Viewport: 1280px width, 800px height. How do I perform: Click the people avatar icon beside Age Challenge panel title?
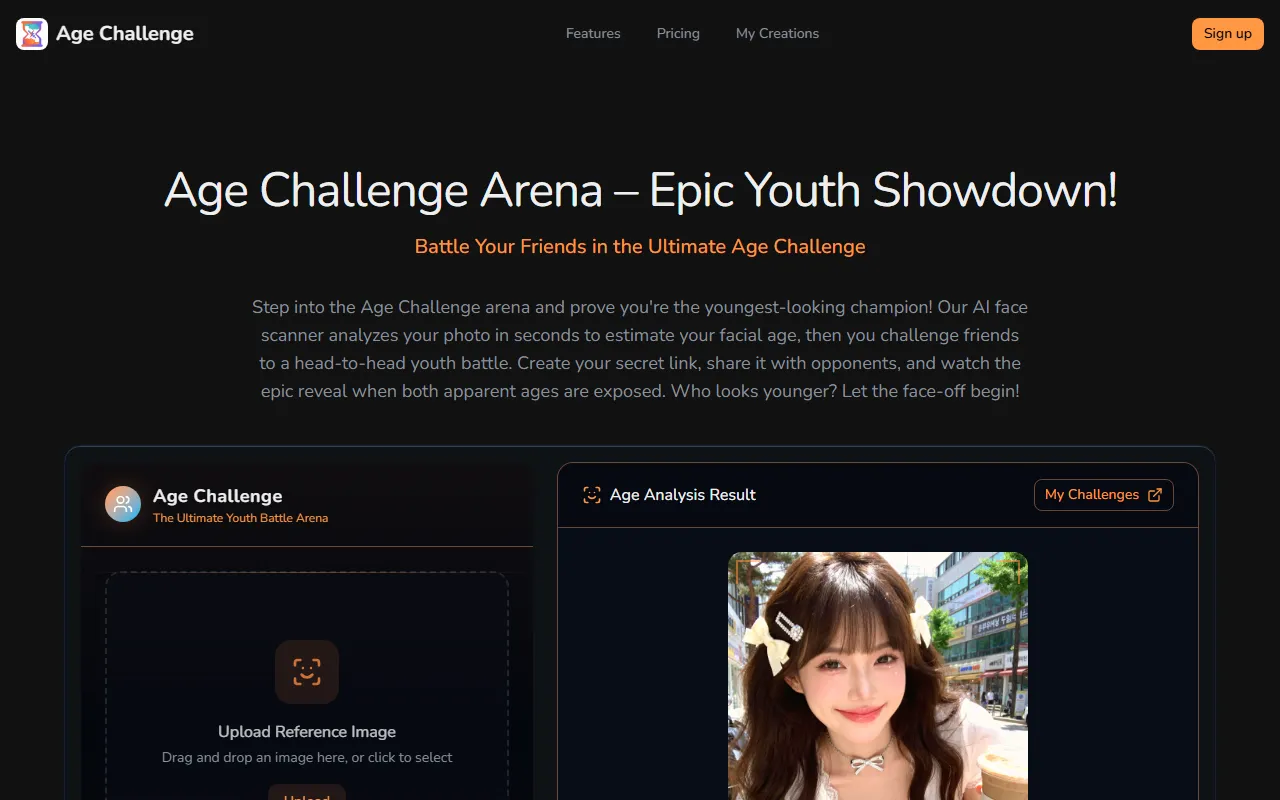(123, 504)
